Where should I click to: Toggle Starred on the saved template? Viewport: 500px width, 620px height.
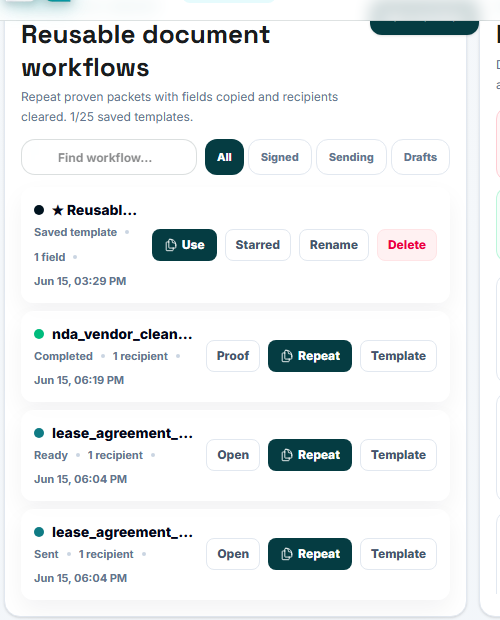coord(258,245)
